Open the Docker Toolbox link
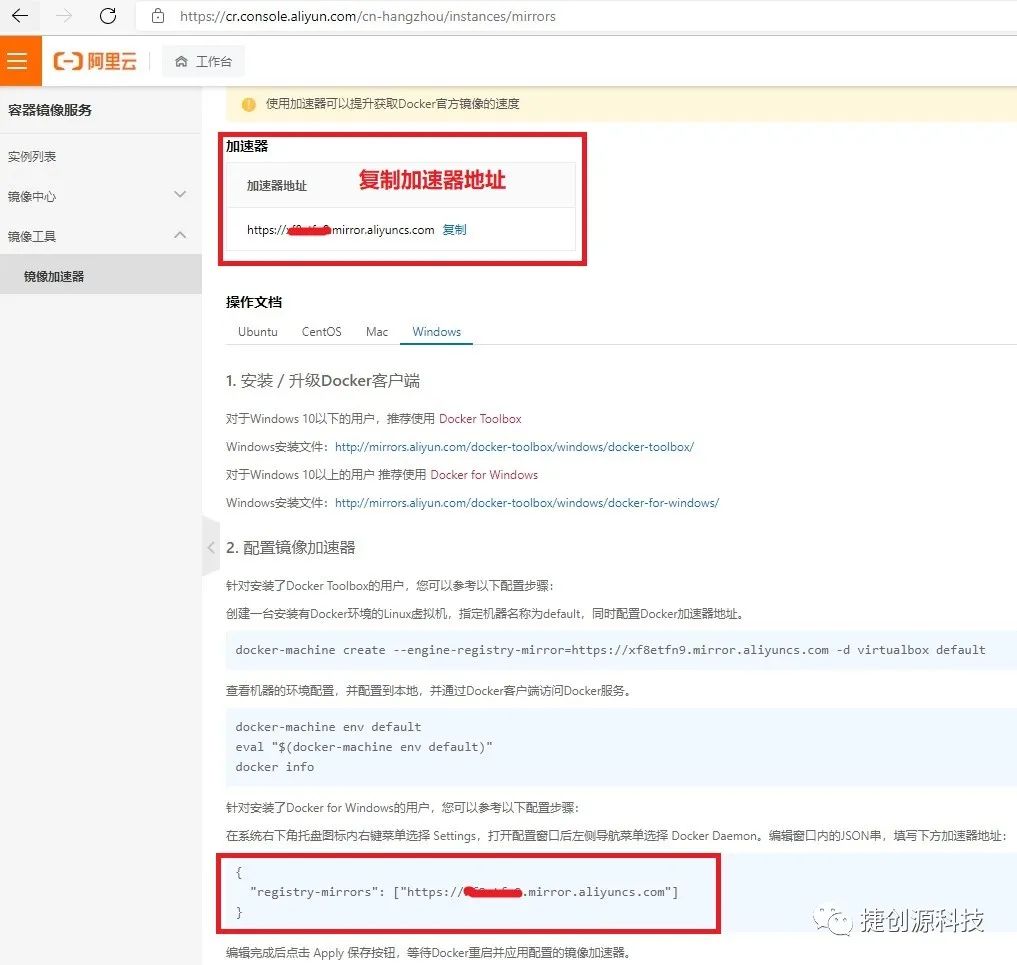1017x965 pixels. click(480, 419)
